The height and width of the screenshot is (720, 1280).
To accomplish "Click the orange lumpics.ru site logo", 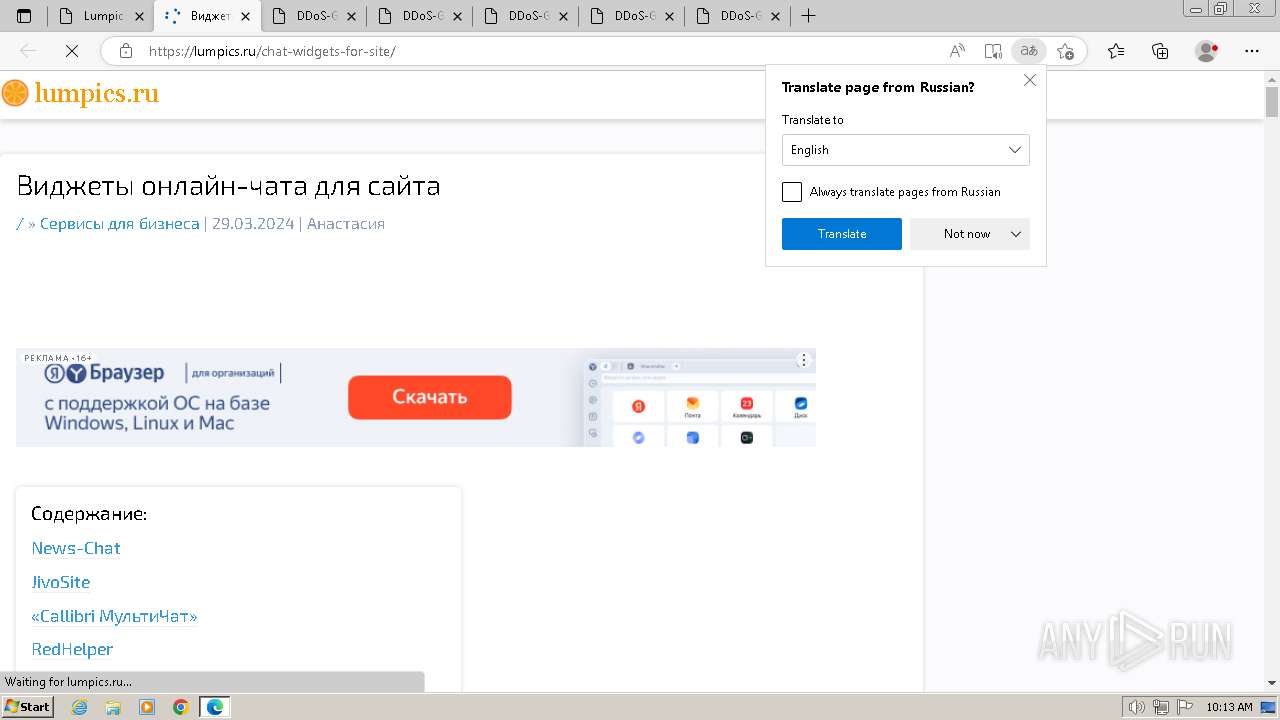I will 80,94.
